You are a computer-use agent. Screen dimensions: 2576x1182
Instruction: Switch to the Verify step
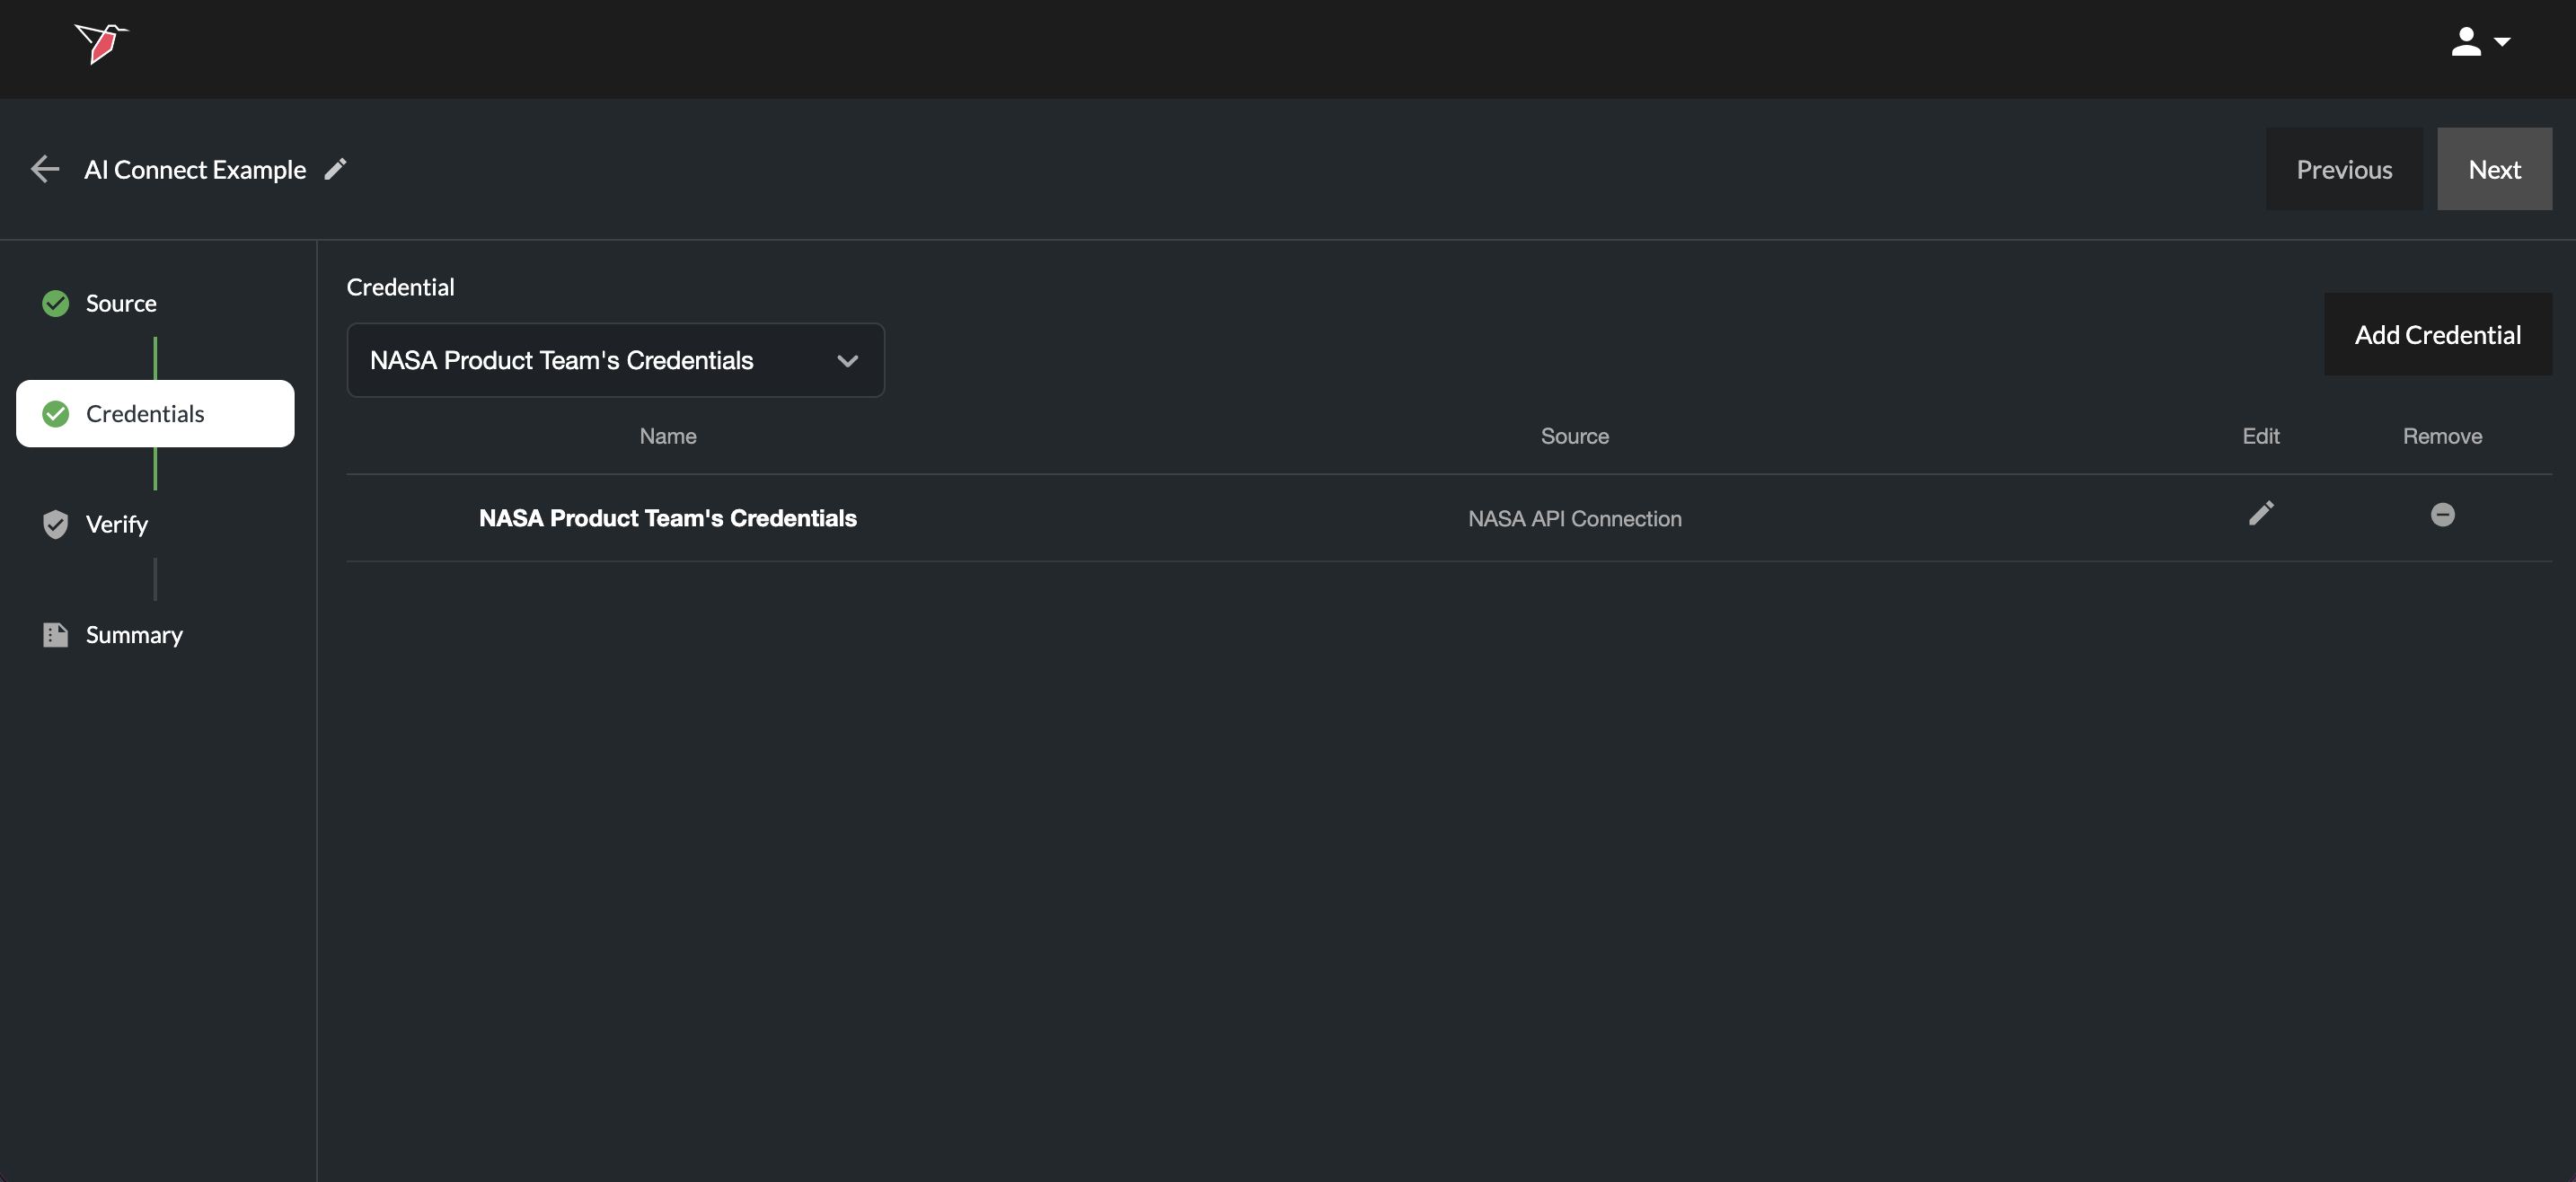117,524
